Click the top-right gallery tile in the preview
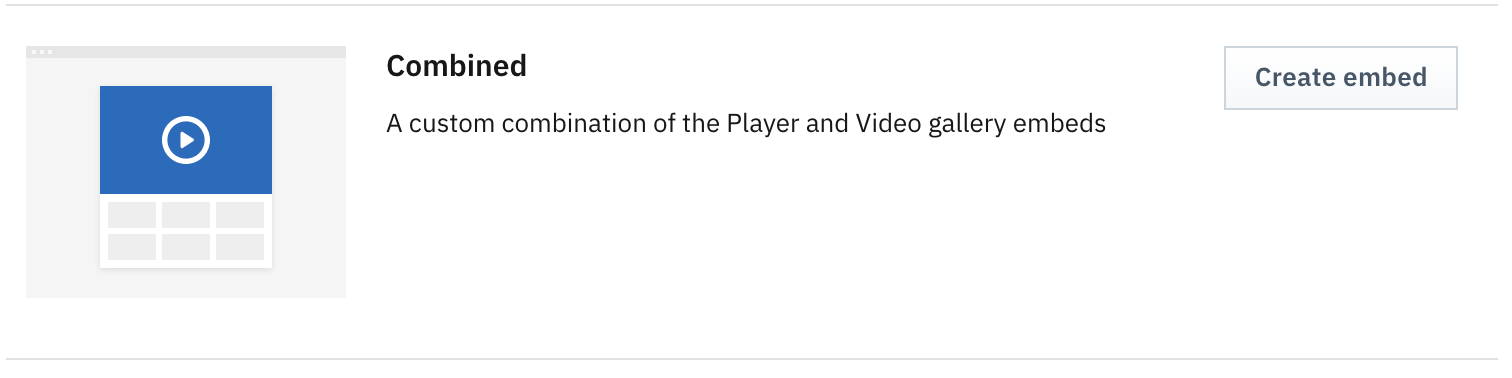Image resolution: width=1512 pixels, height=378 pixels. (240, 215)
